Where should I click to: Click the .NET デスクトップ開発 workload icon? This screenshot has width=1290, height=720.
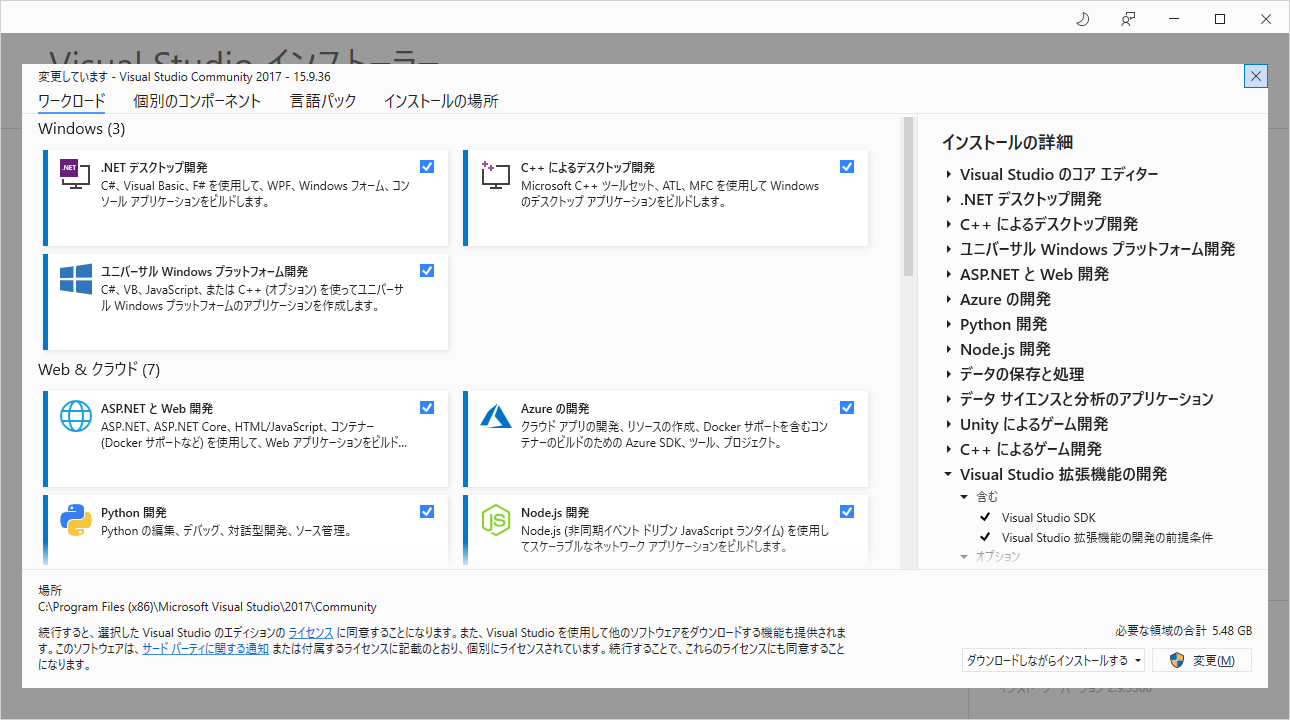pyautogui.click(x=75, y=175)
